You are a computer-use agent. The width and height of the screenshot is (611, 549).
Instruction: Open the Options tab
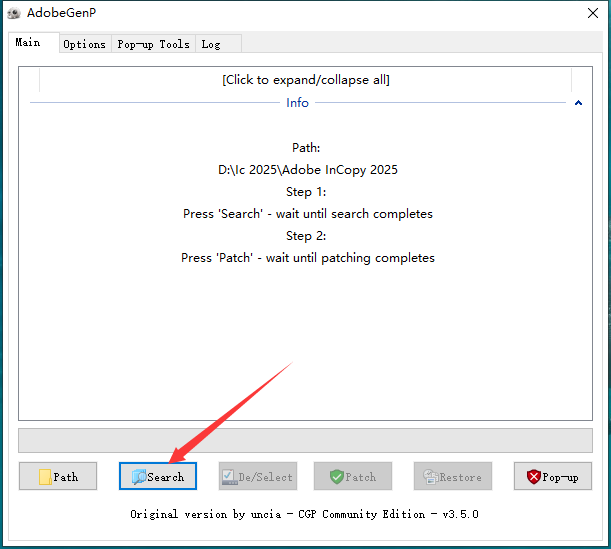coord(84,44)
